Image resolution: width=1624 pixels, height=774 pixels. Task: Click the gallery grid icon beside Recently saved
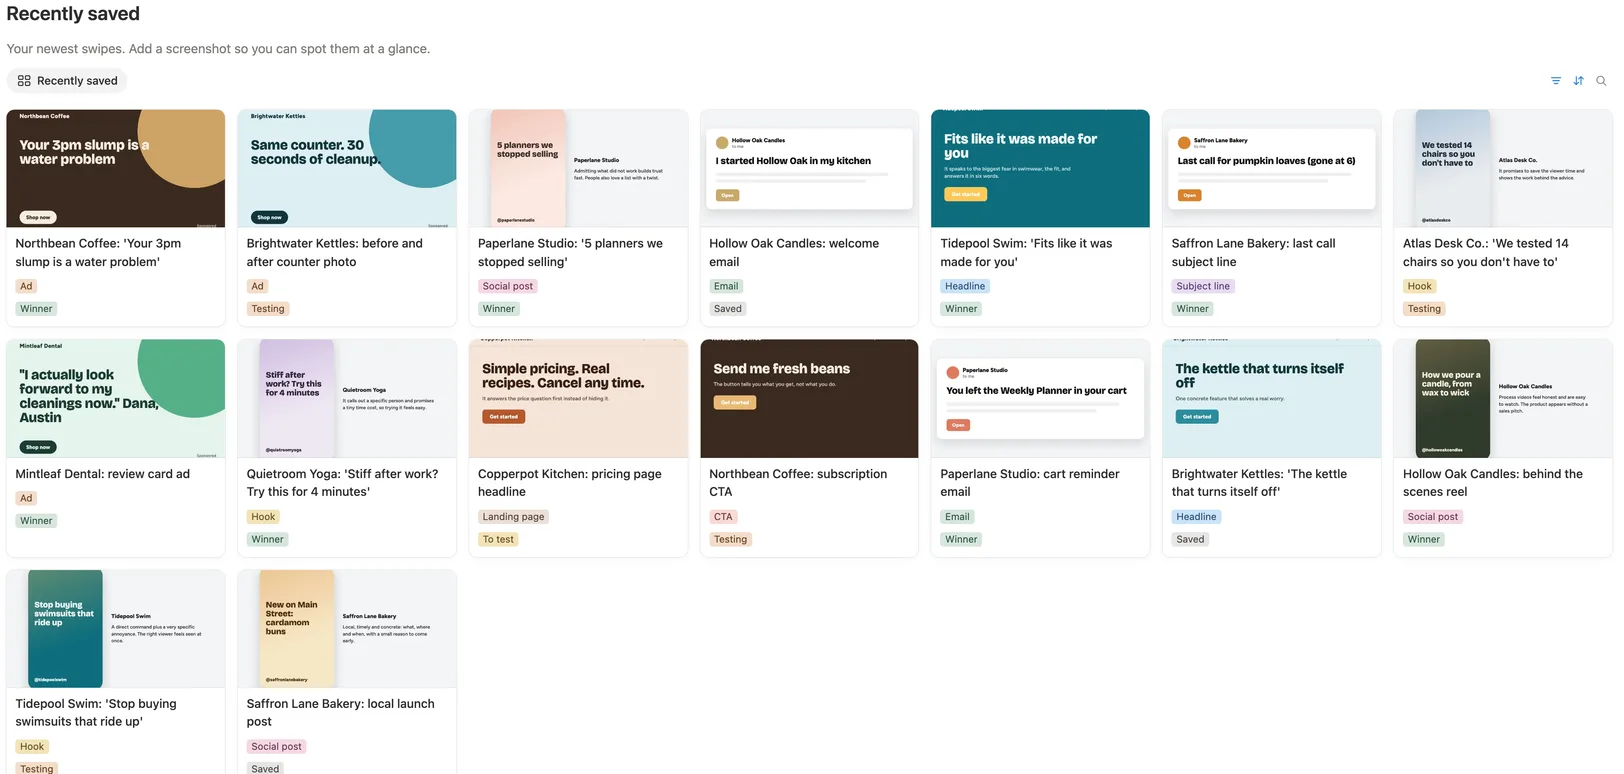coord(24,81)
